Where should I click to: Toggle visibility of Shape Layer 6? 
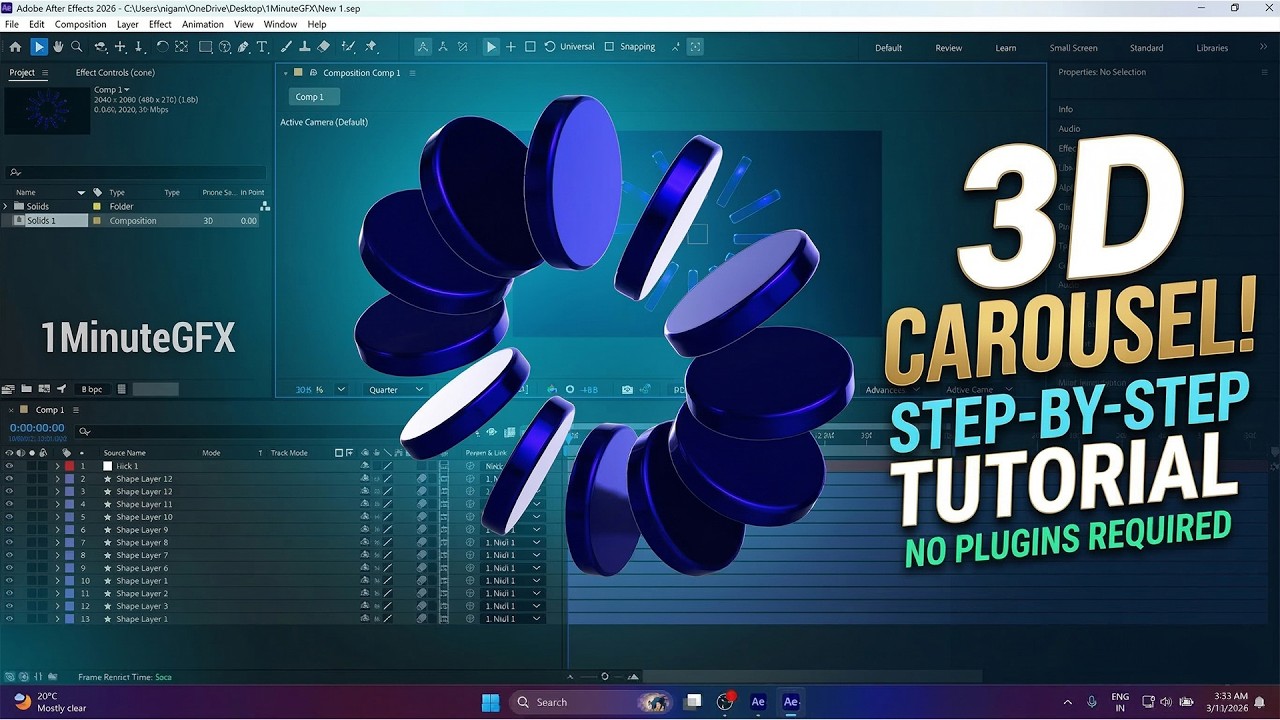pyautogui.click(x=9, y=568)
